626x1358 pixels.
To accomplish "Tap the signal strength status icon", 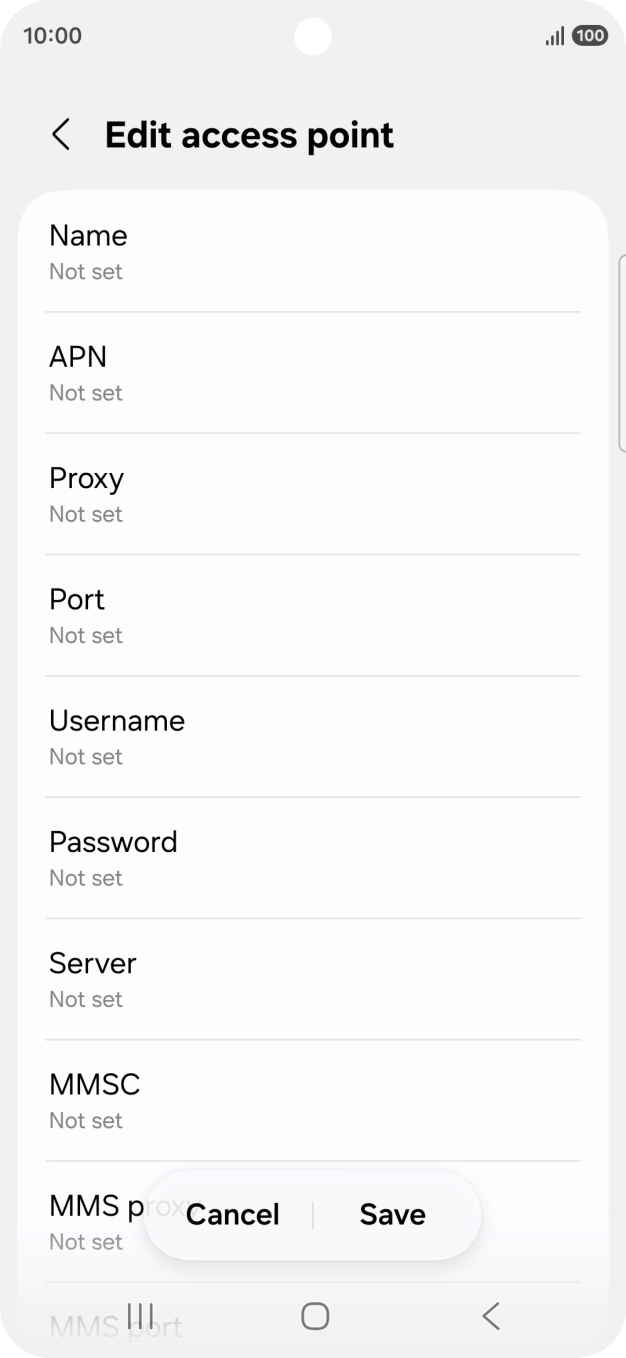I will pos(554,36).
